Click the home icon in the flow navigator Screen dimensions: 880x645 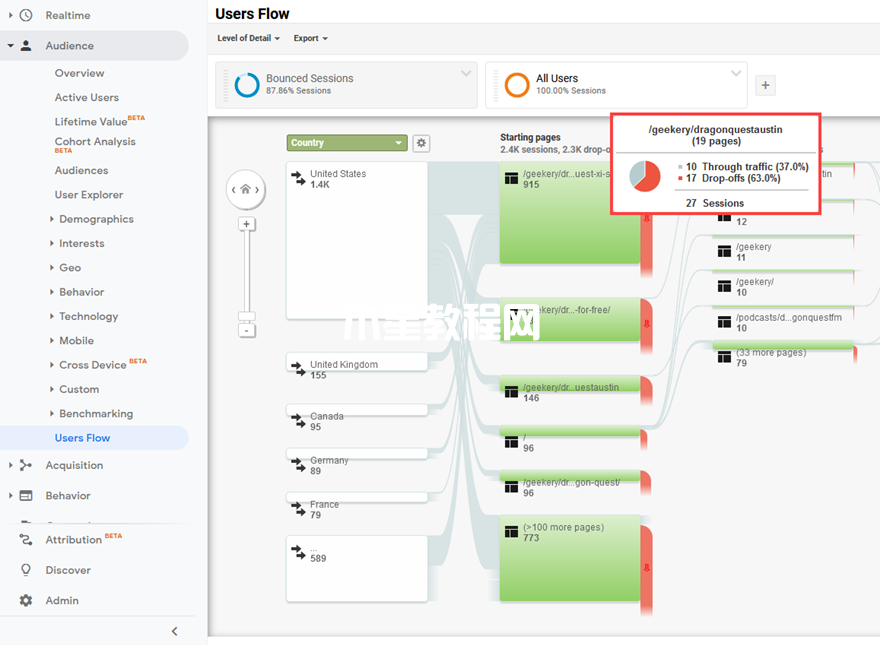tap(245, 189)
